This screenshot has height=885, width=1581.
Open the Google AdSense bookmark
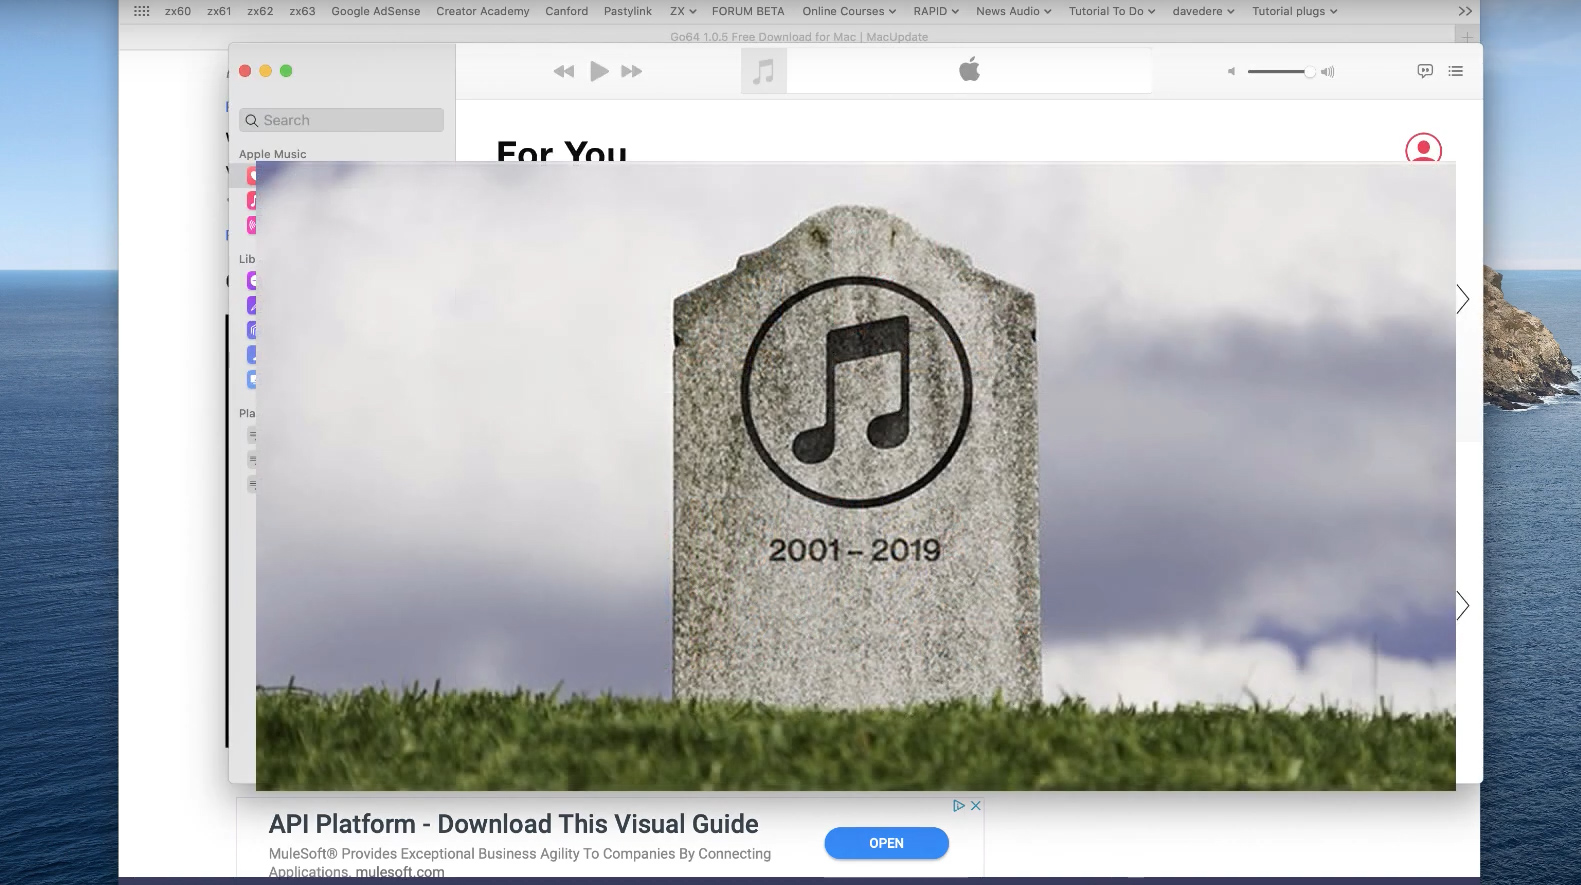(375, 11)
